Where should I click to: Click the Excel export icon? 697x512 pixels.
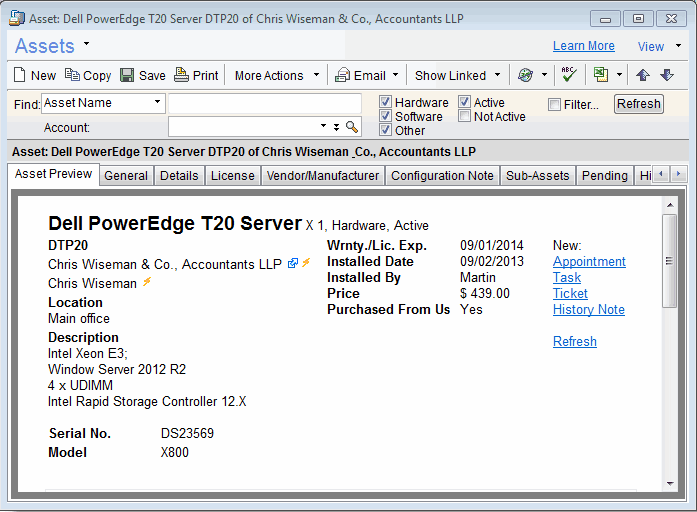tap(601, 75)
